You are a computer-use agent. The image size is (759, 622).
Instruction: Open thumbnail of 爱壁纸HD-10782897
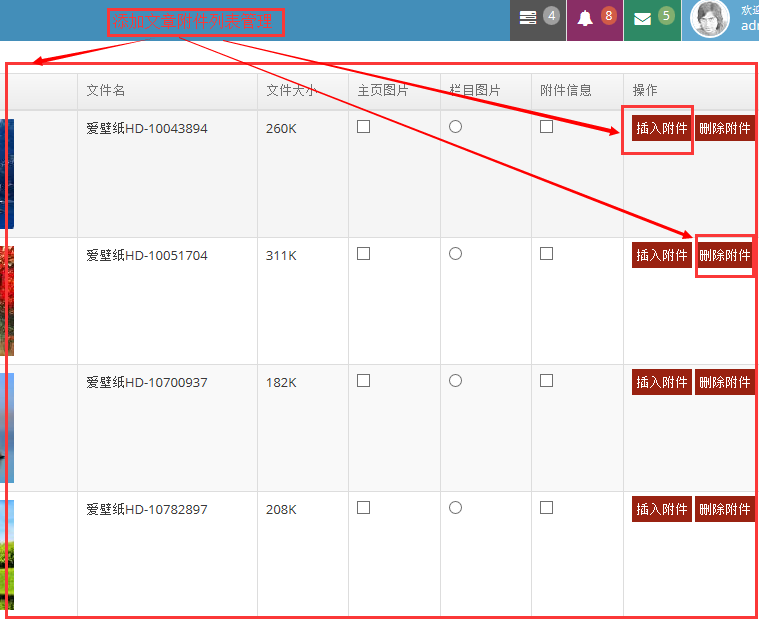click(7, 555)
